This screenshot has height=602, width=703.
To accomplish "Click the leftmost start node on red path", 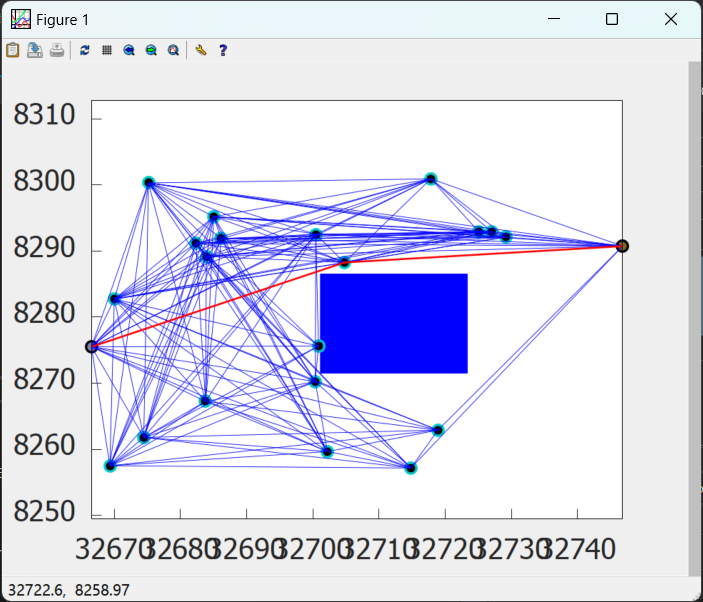I will [x=92, y=346].
